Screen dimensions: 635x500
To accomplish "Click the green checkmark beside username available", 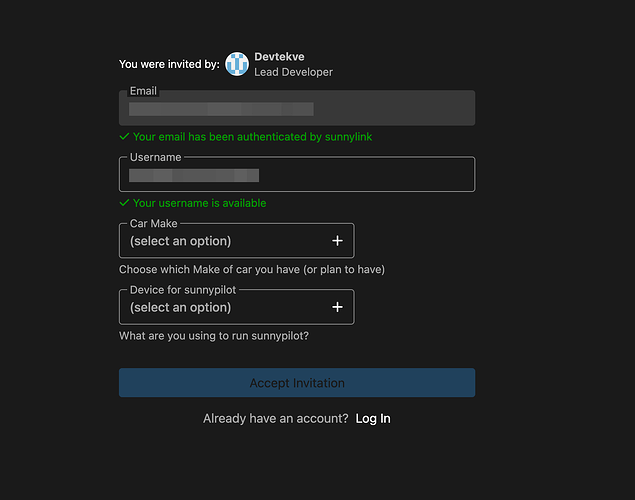I will pos(124,202).
